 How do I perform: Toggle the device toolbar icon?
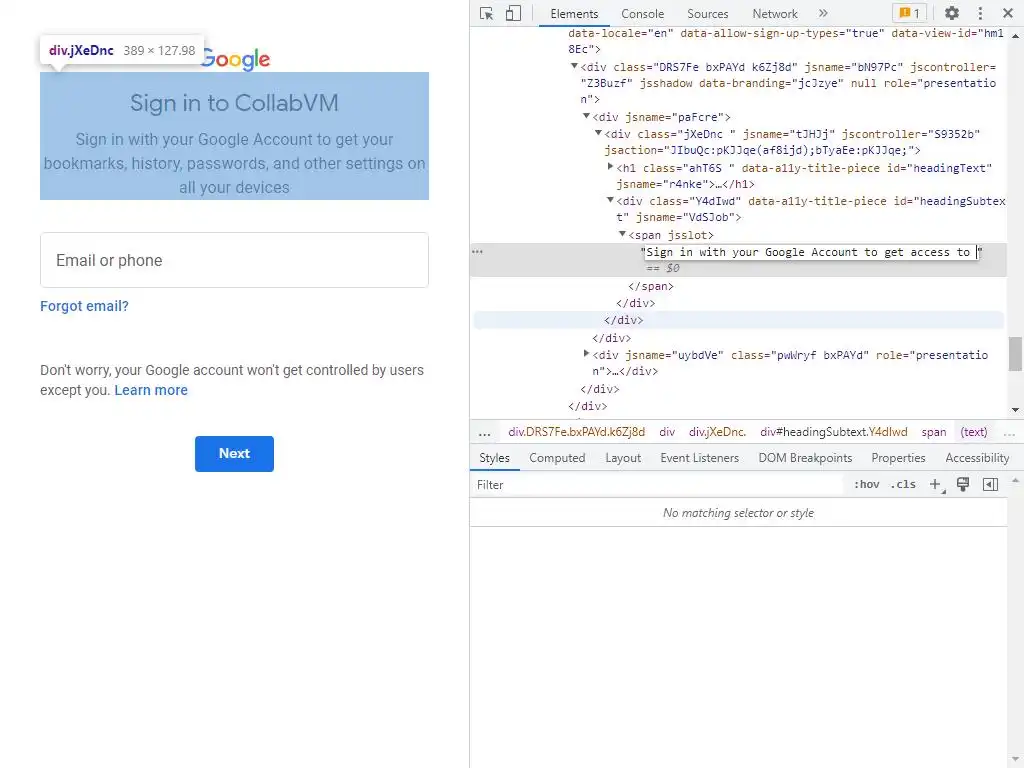(513, 13)
